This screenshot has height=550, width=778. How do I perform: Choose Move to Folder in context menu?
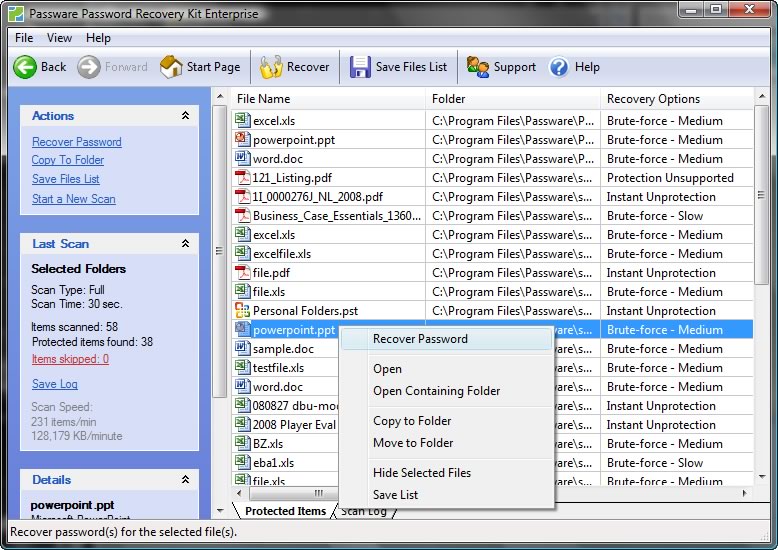(447, 442)
